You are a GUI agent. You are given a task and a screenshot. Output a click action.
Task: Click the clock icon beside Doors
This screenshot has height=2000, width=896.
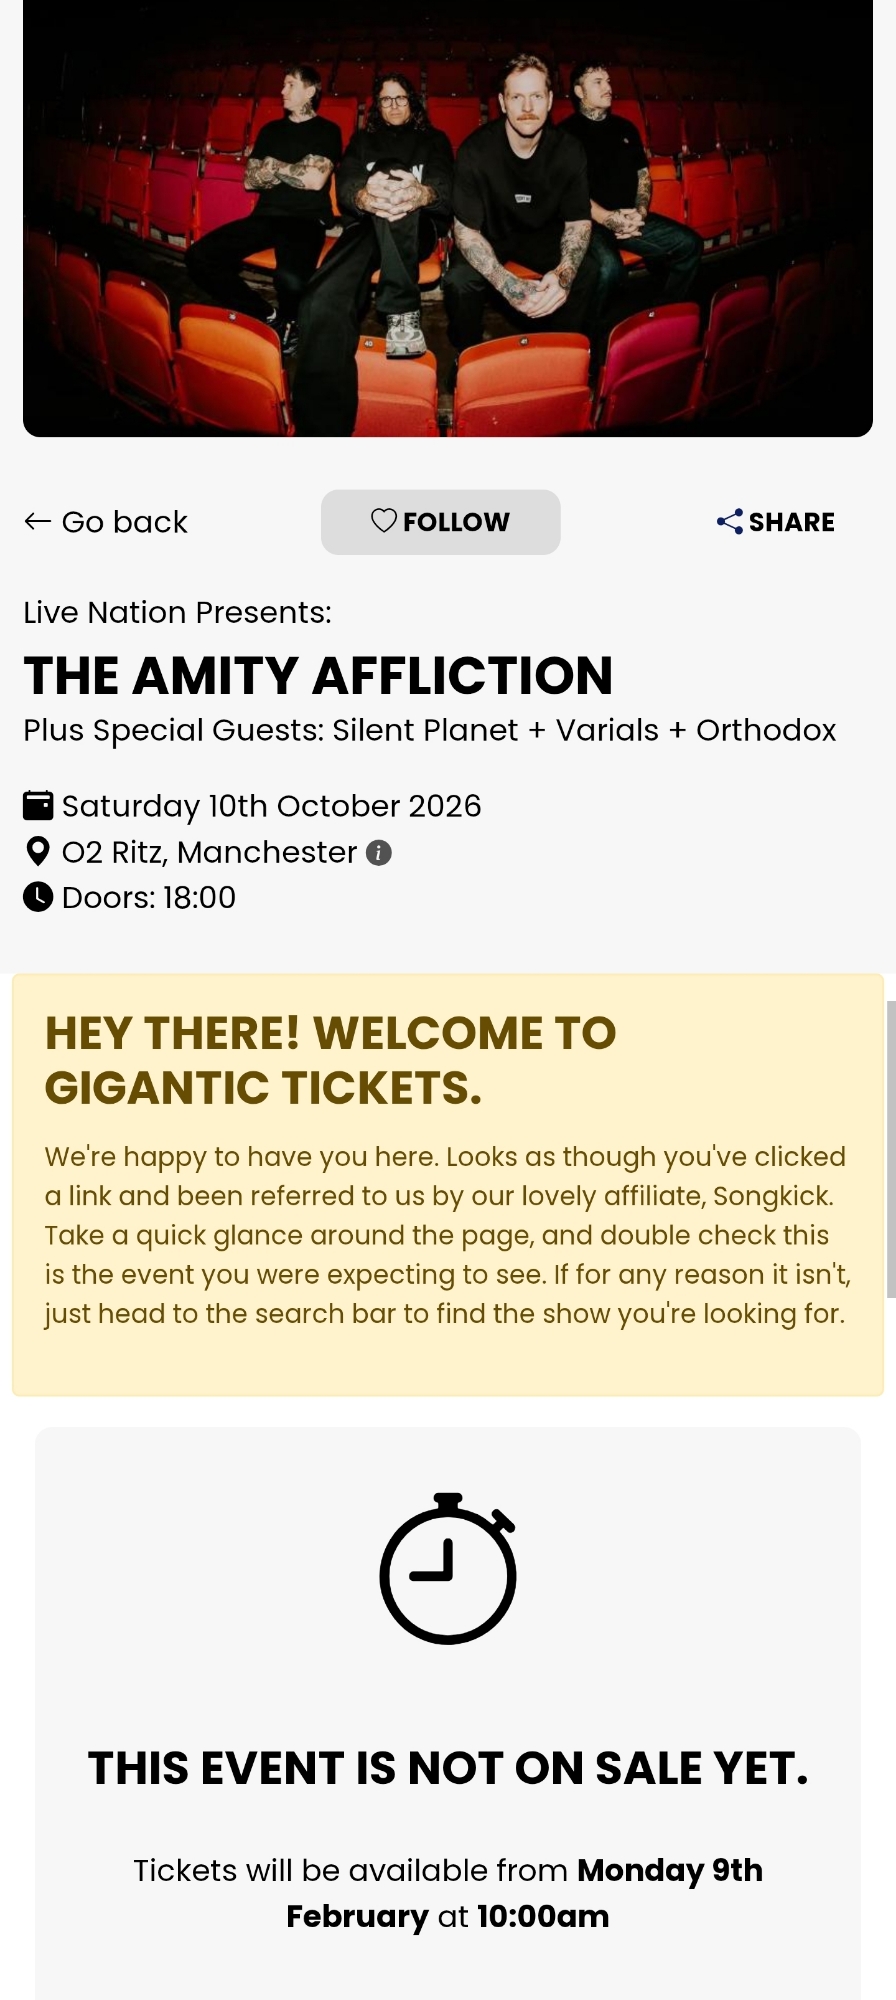[x=38, y=897]
